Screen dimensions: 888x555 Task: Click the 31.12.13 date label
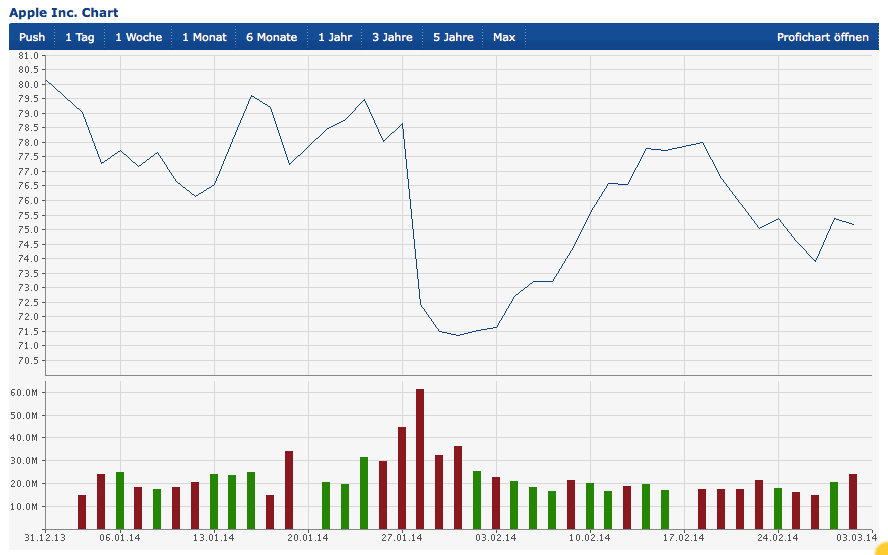tap(45, 538)
